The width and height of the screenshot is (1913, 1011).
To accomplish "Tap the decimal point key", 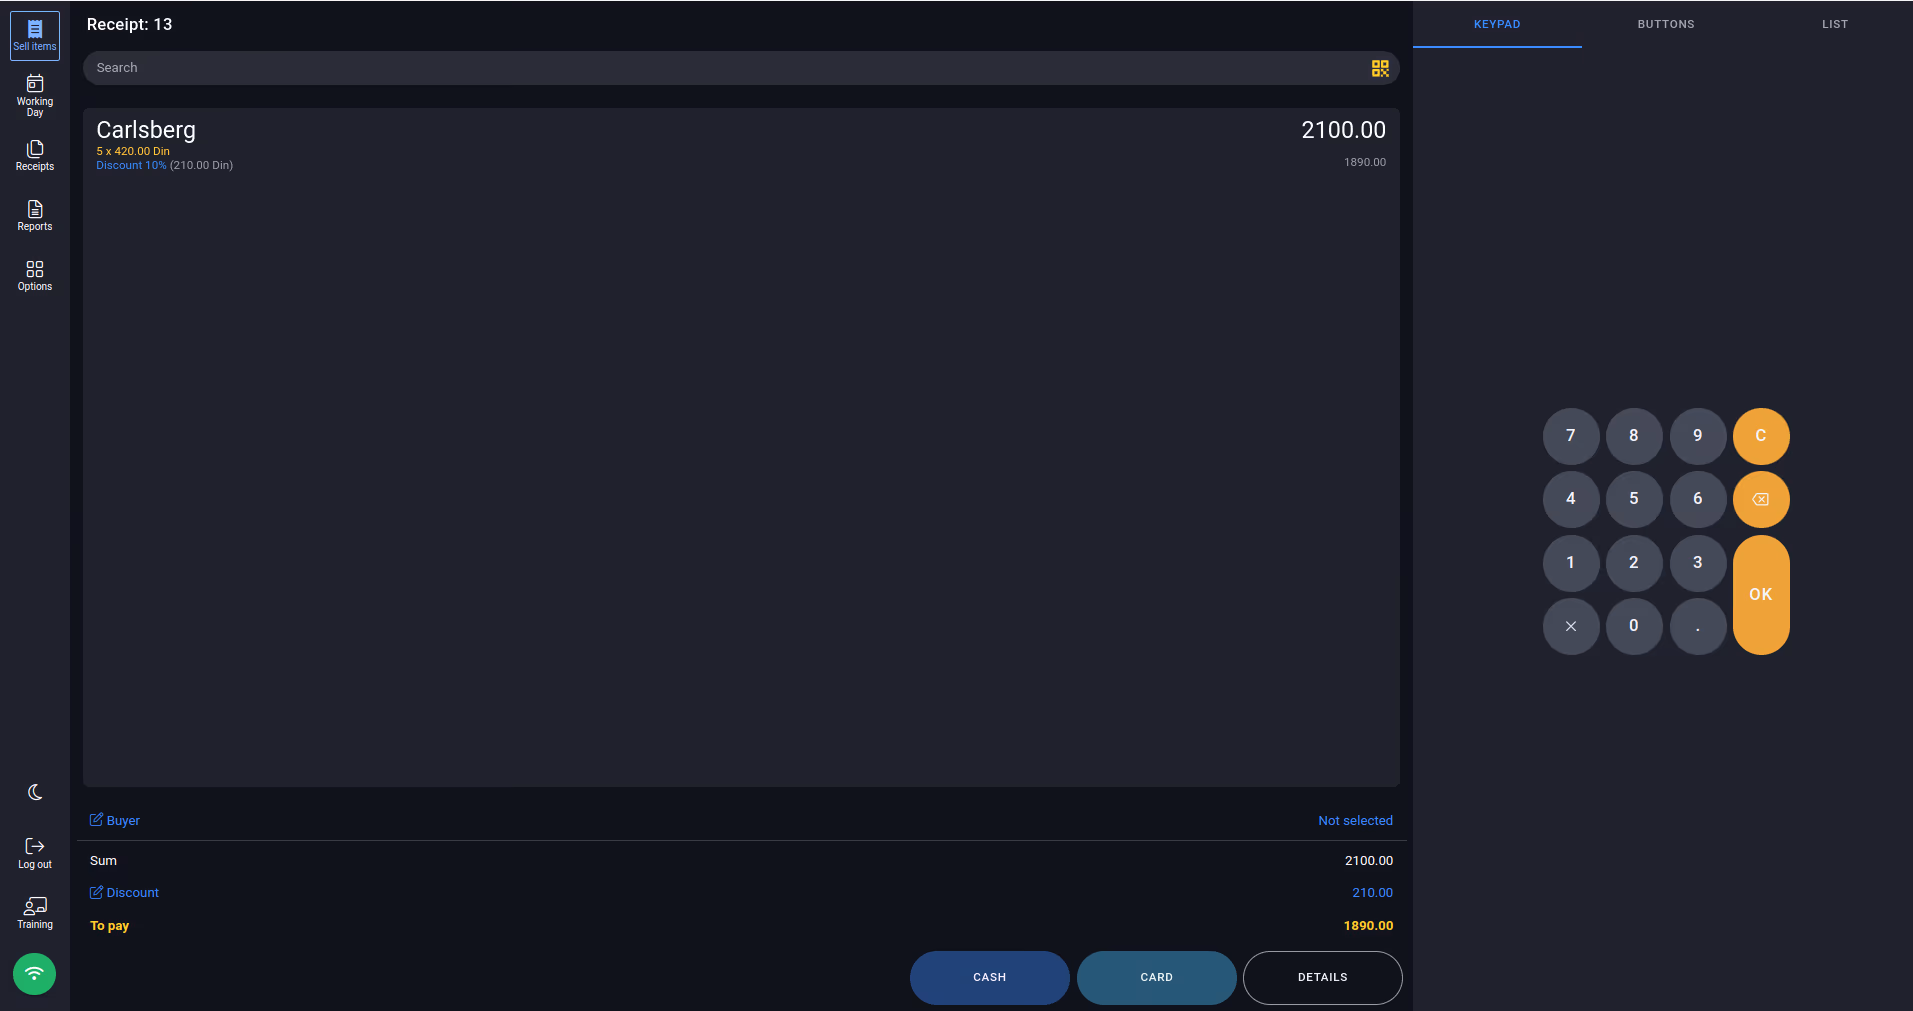I will (x=1698, y=626).
